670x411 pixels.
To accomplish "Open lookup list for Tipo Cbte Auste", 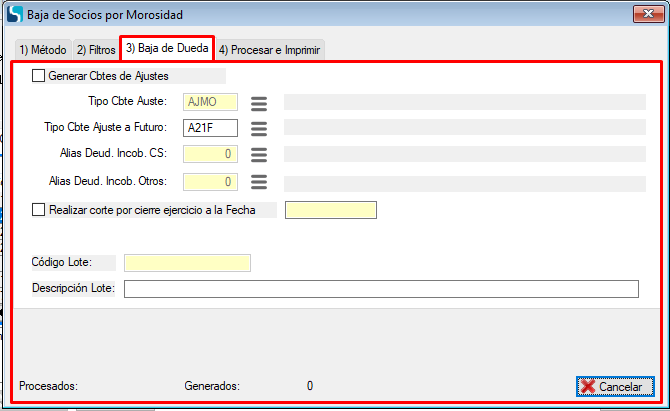I will click(x=259, y=102).
